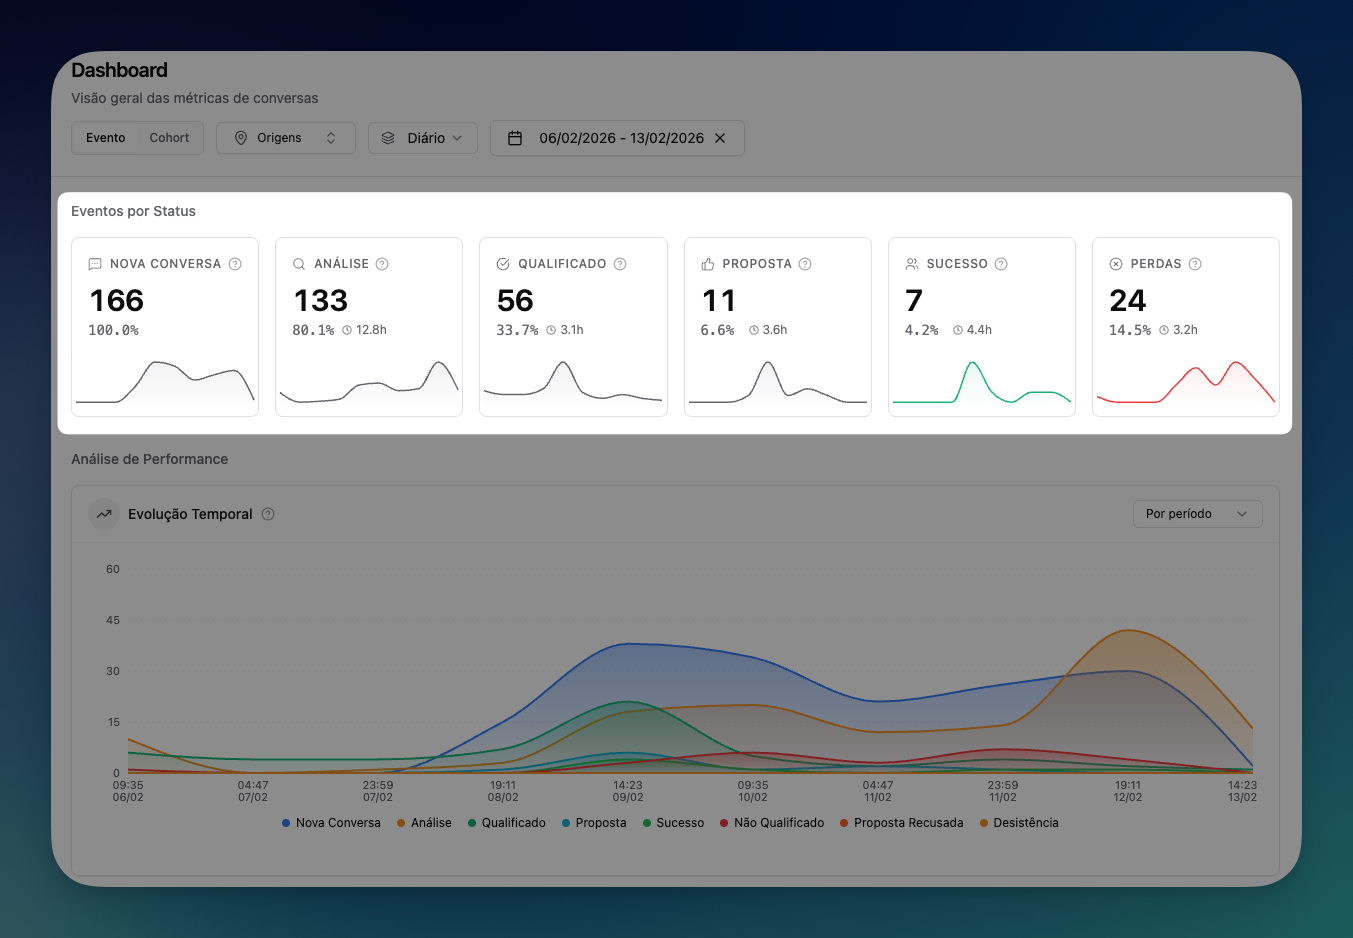
Task: Click the crossed-circle icon on Perdas card
Action: 1115,263
